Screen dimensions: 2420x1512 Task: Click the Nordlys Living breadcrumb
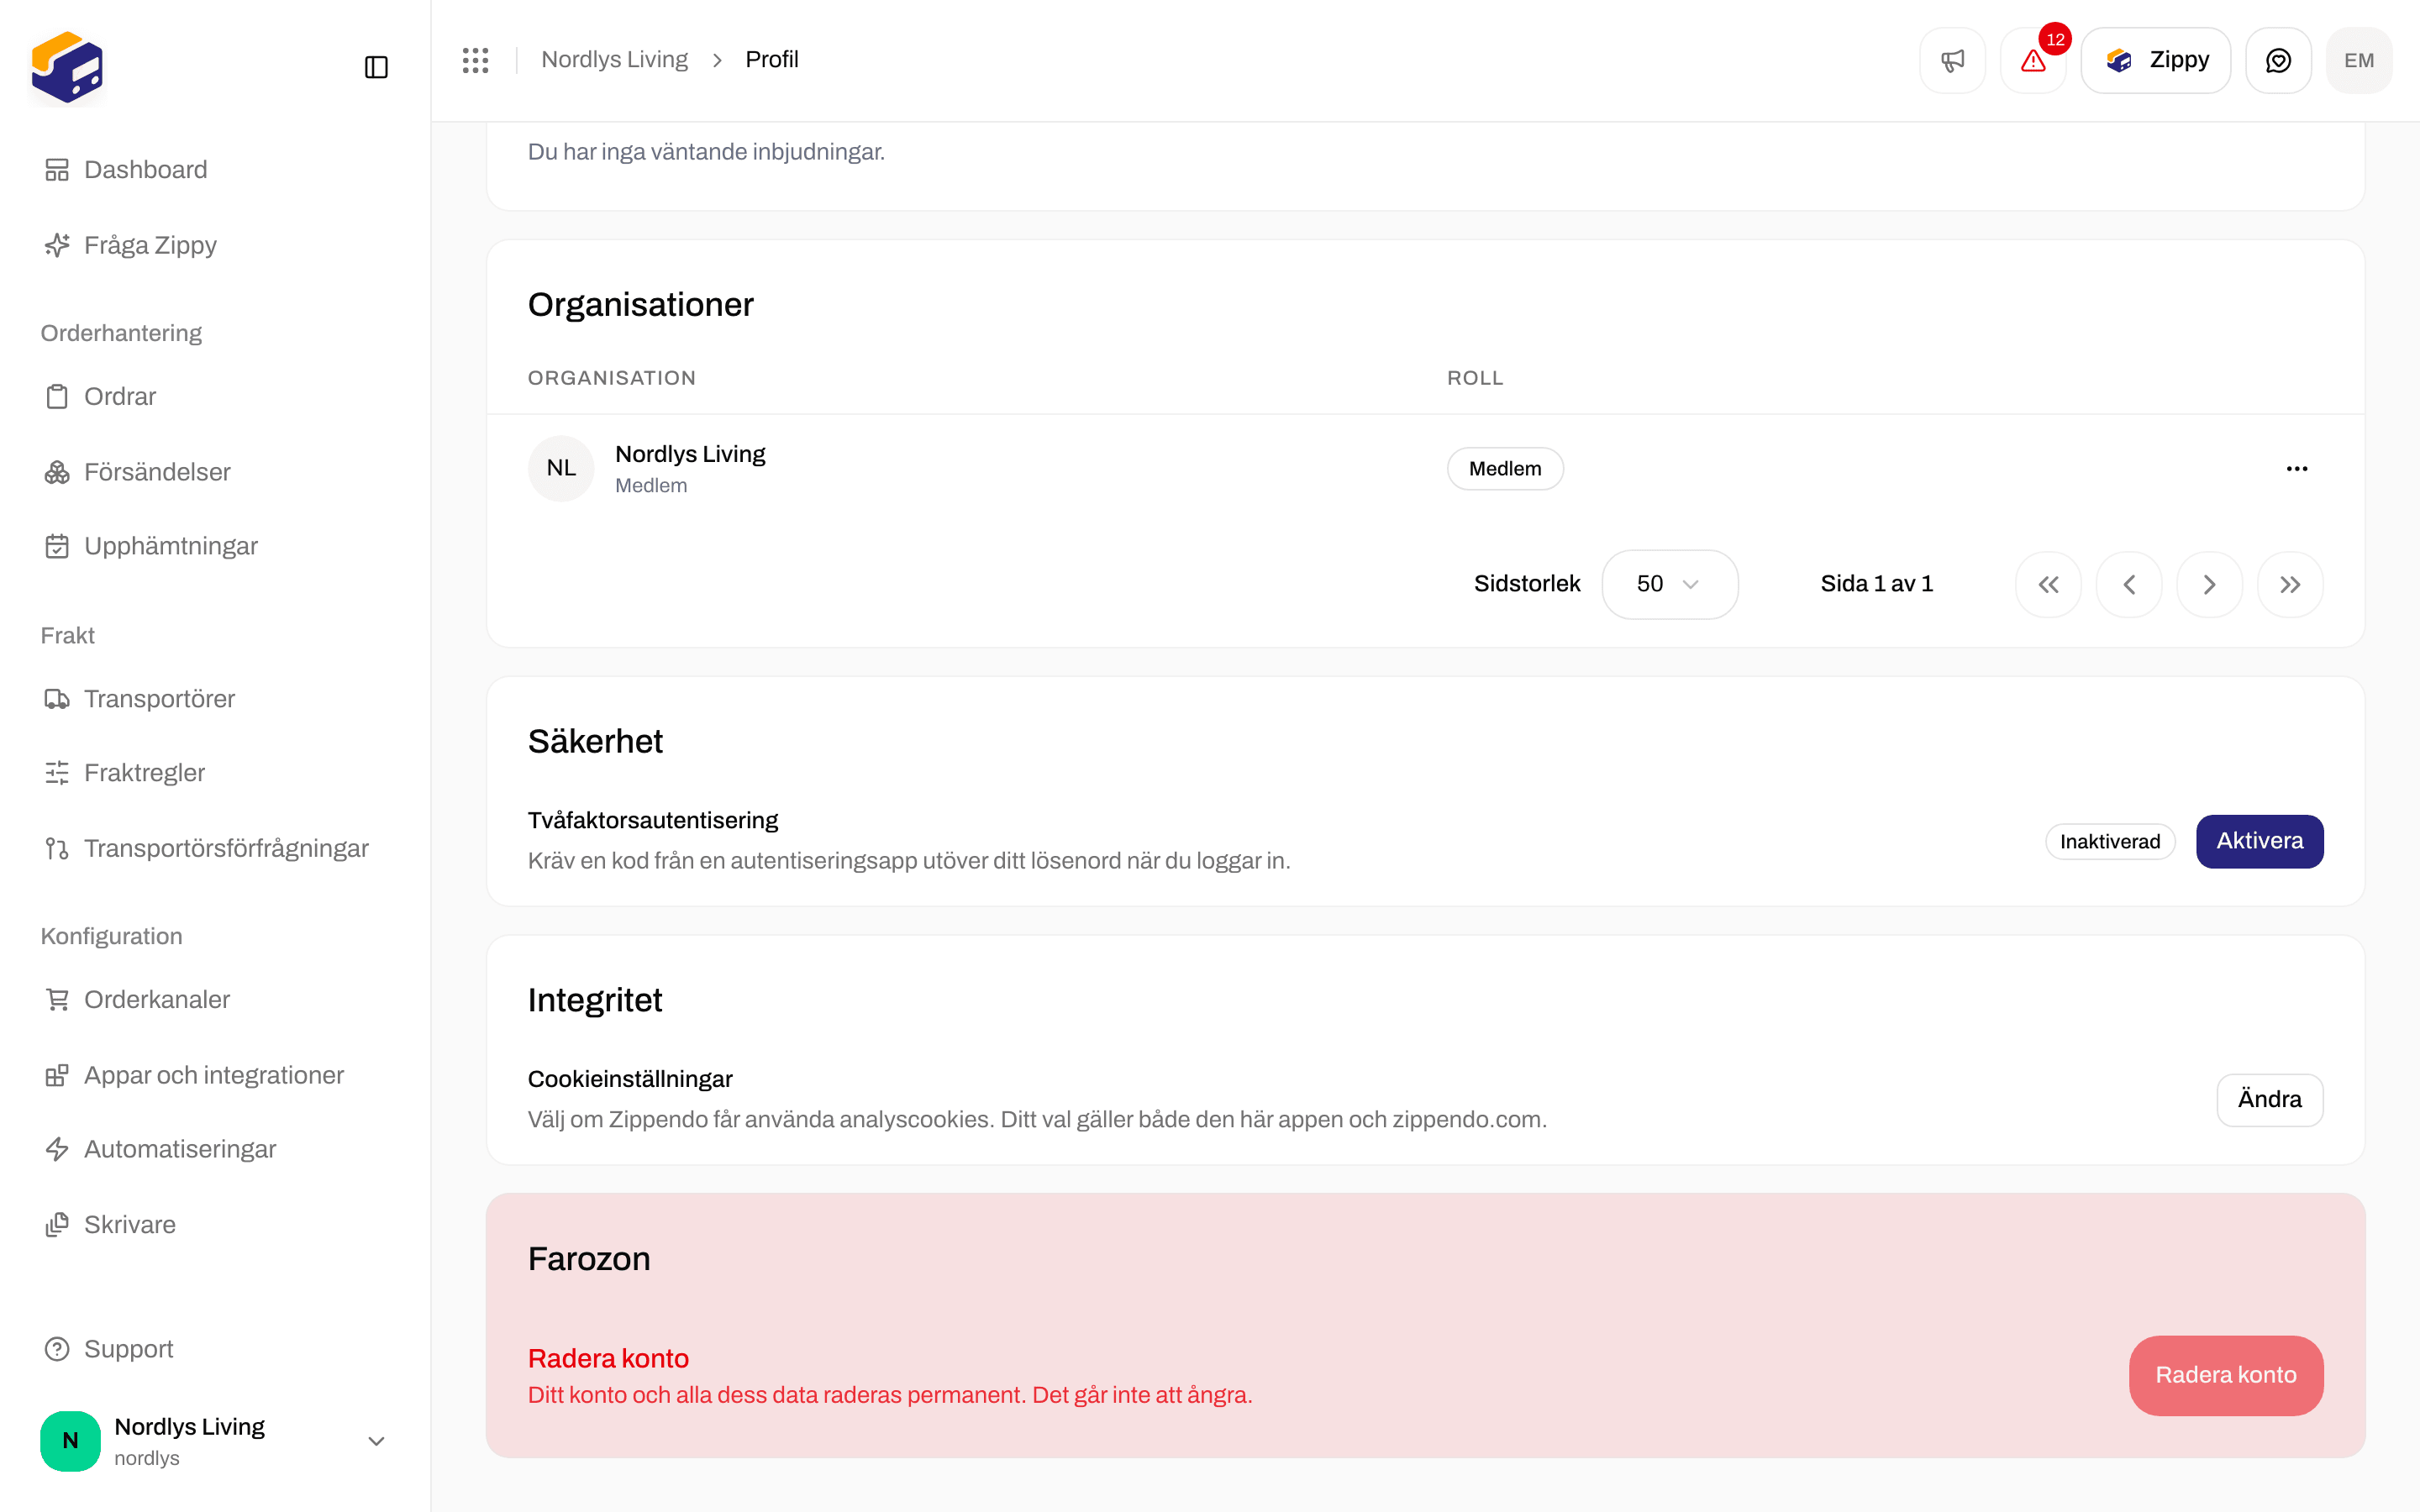point(614,60)
